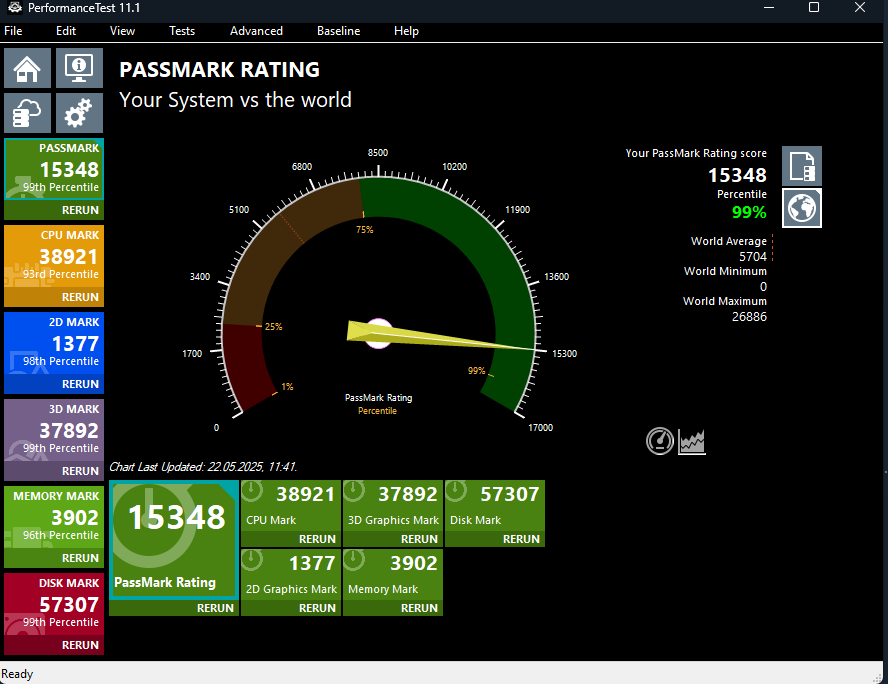Viewport: 888px width, 684px height.
Task: Click the 25% marker on the gauge
Action: 274,327
